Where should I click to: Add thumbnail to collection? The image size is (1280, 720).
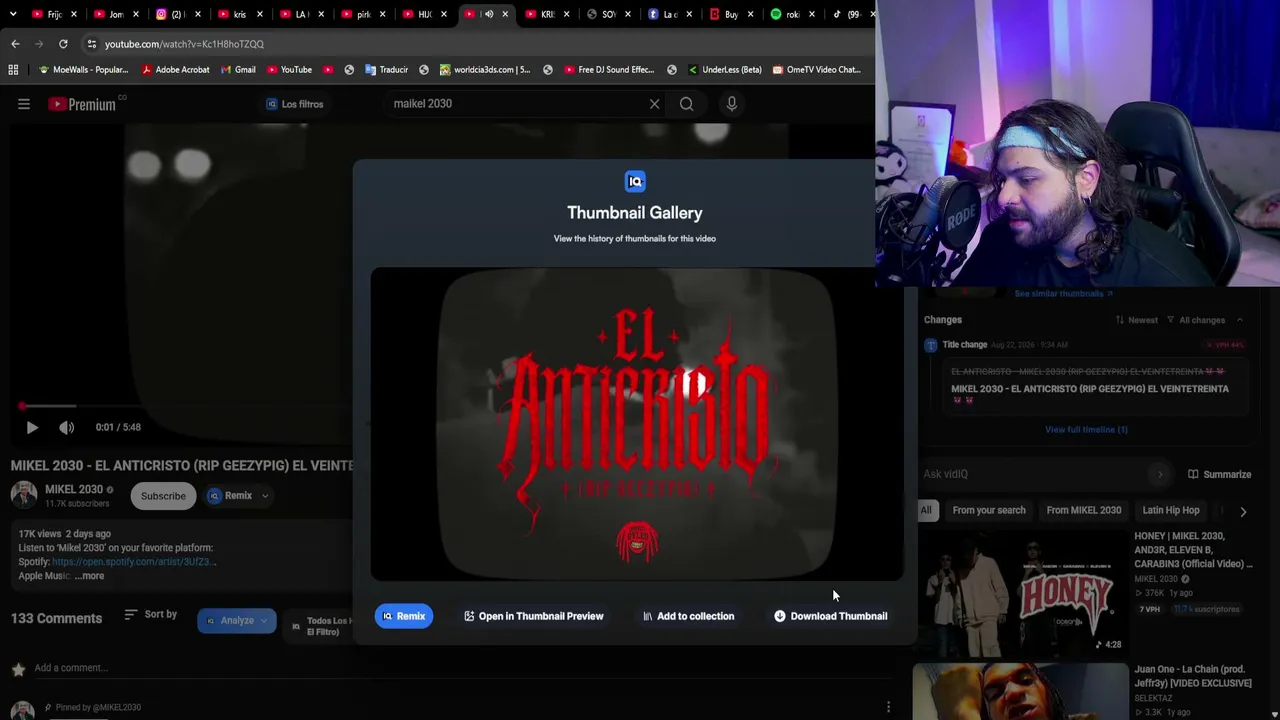click(x=688, y=616)
